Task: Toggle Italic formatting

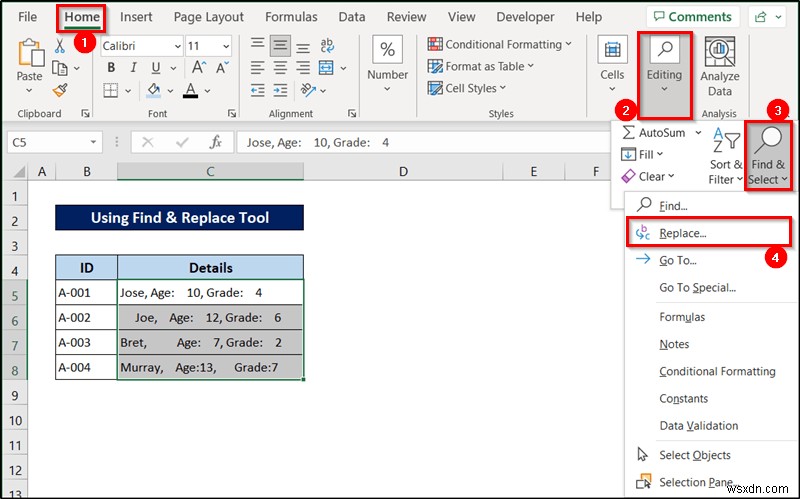Action: (133, 67)
